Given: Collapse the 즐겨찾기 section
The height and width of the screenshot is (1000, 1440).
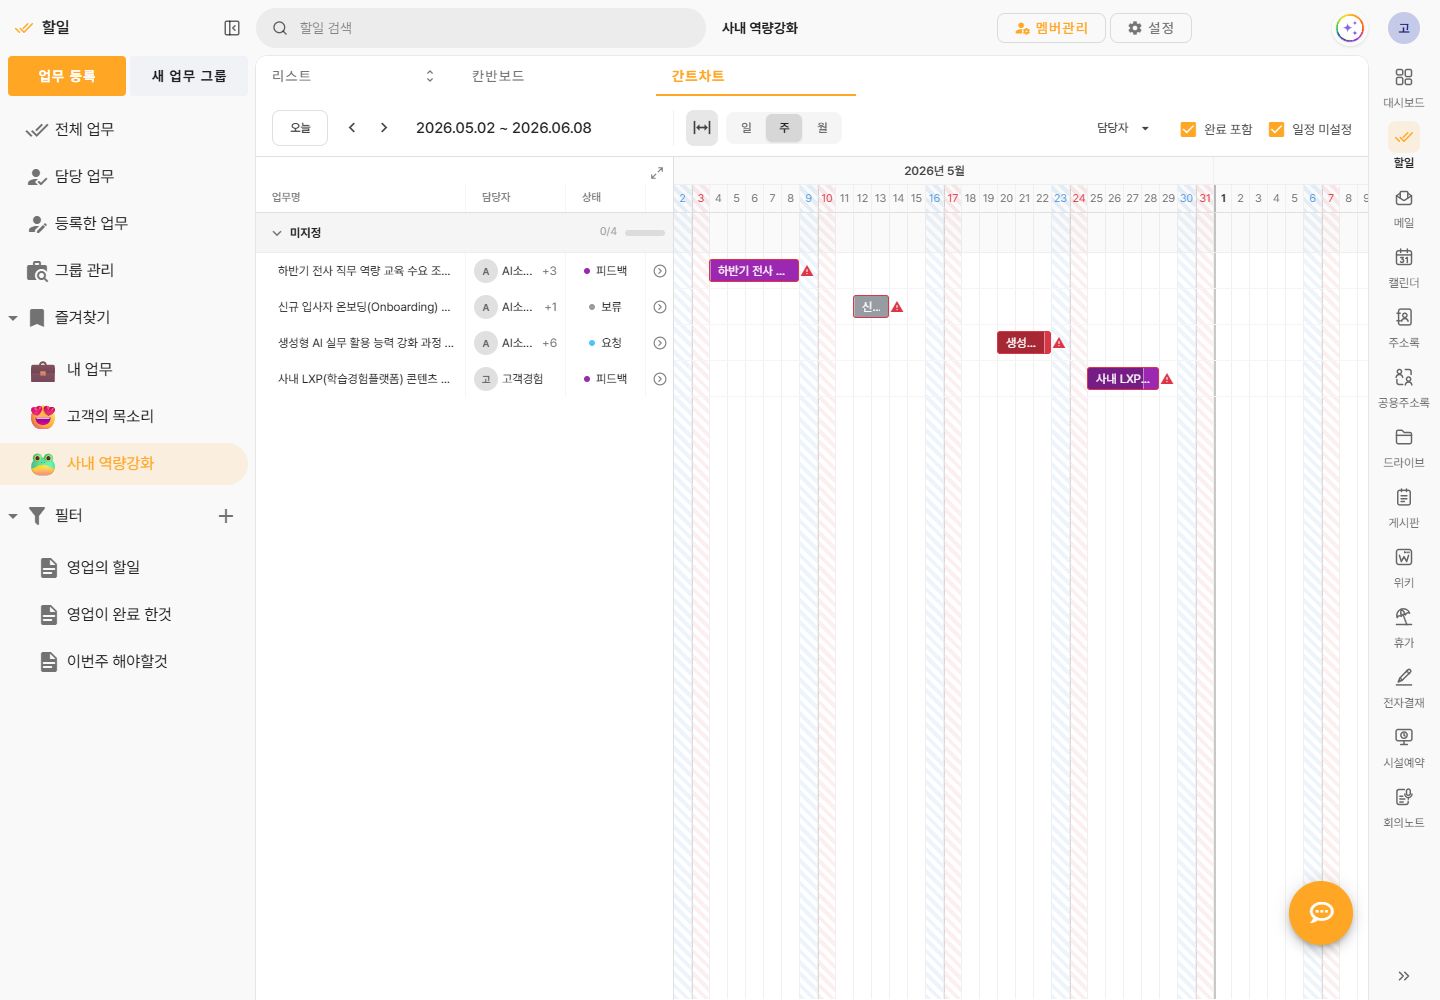Looking at the screenshot, I should pyautogui.click(x=13, y=318).
